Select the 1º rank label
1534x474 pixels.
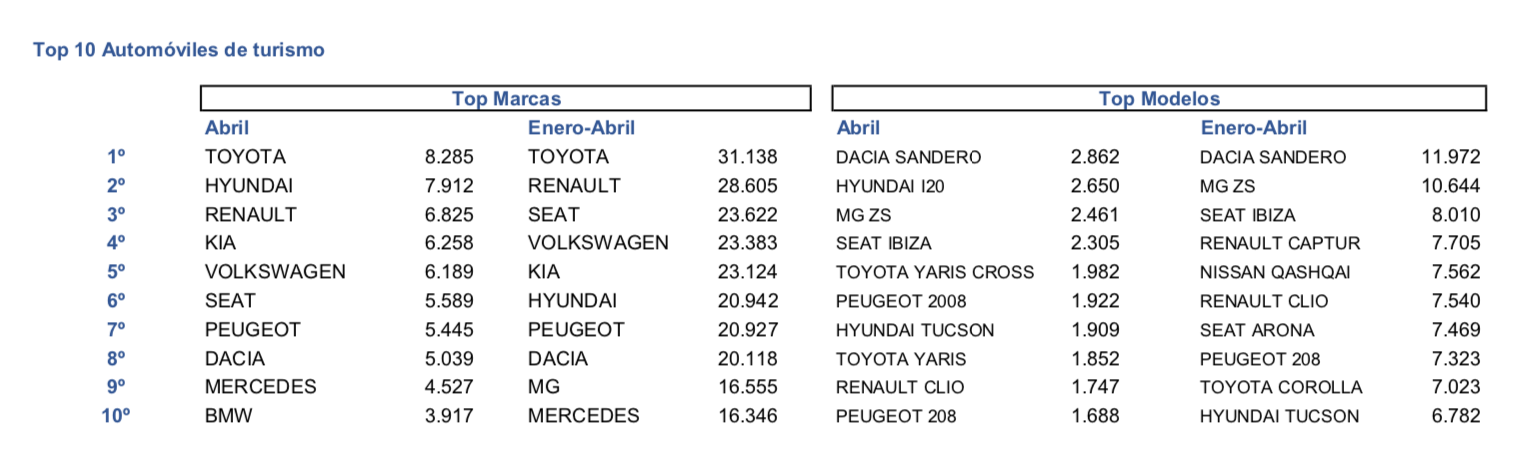point(117,157)
